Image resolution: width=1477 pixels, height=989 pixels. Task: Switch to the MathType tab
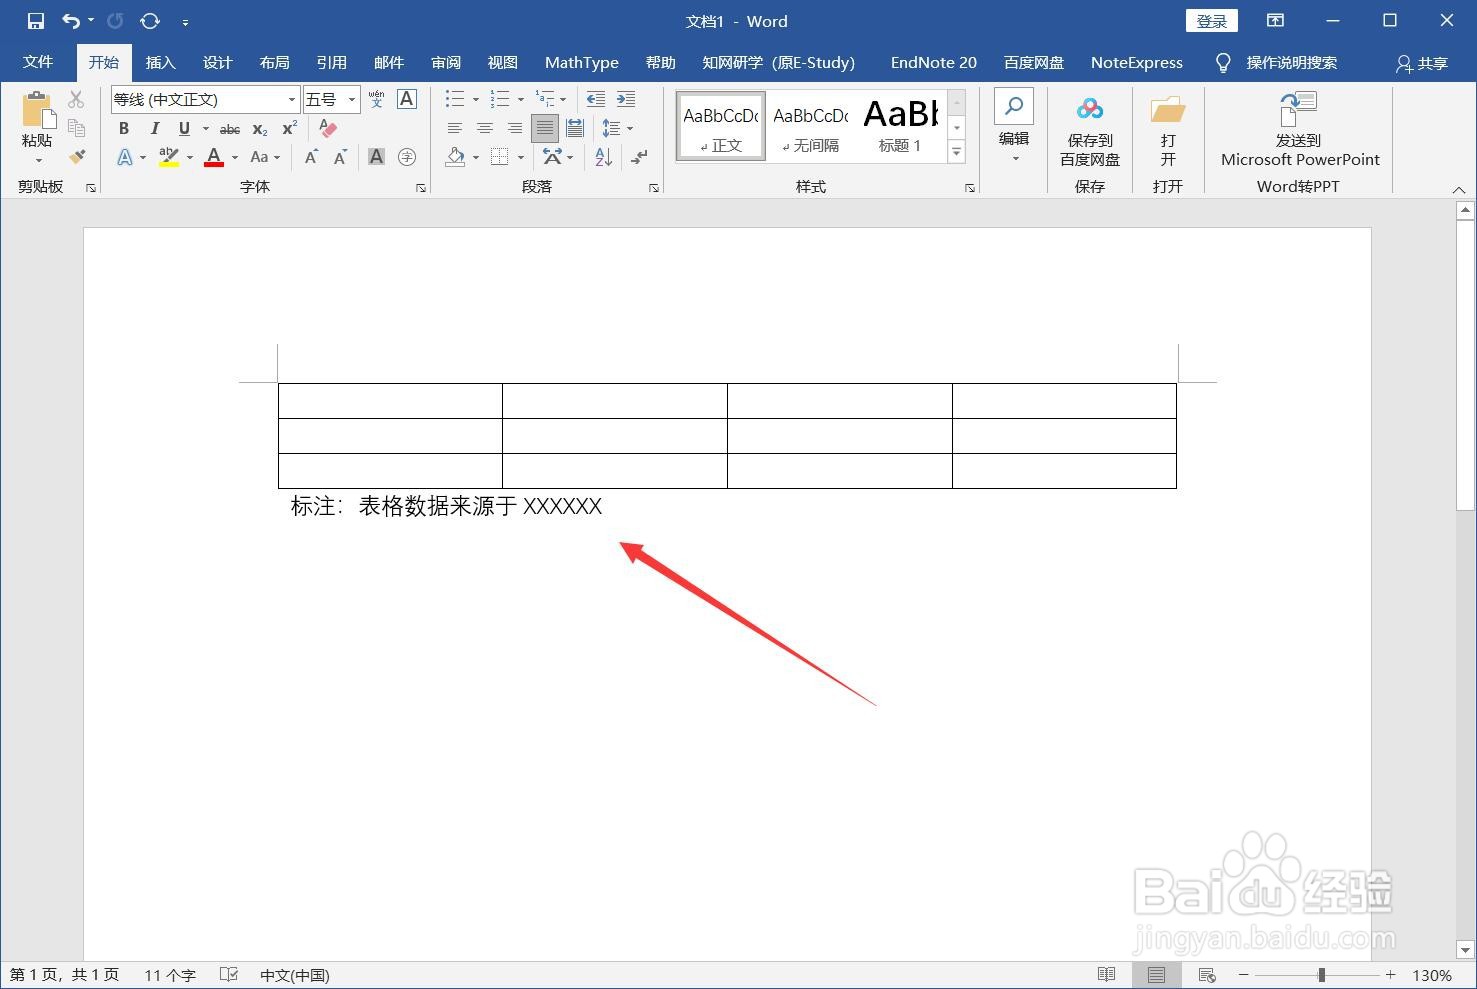[582, 62]
